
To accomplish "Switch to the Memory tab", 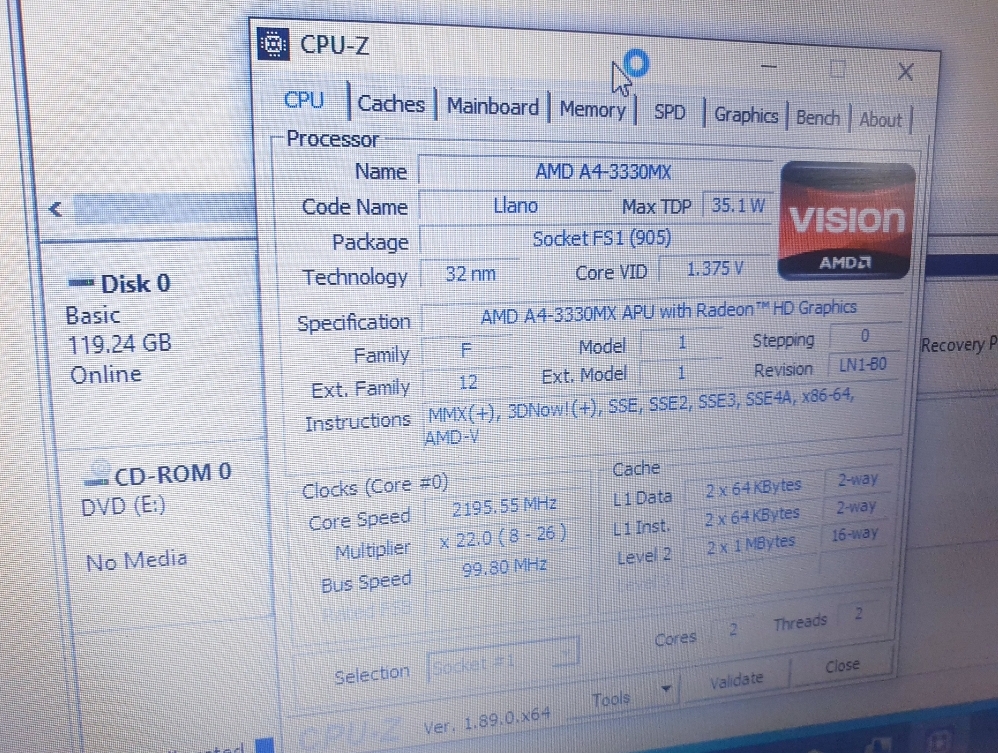I will point(592,110).
